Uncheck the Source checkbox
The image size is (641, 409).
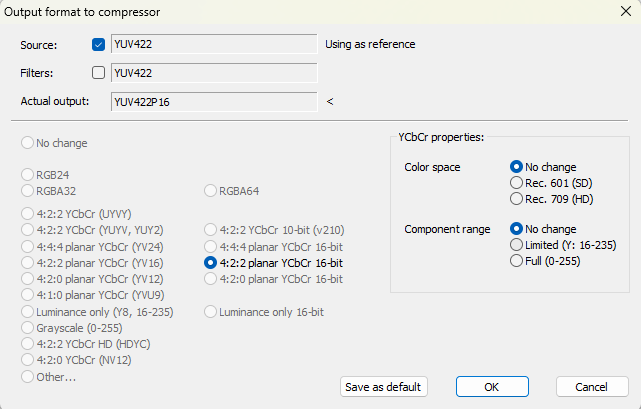[x=98, y=45]
